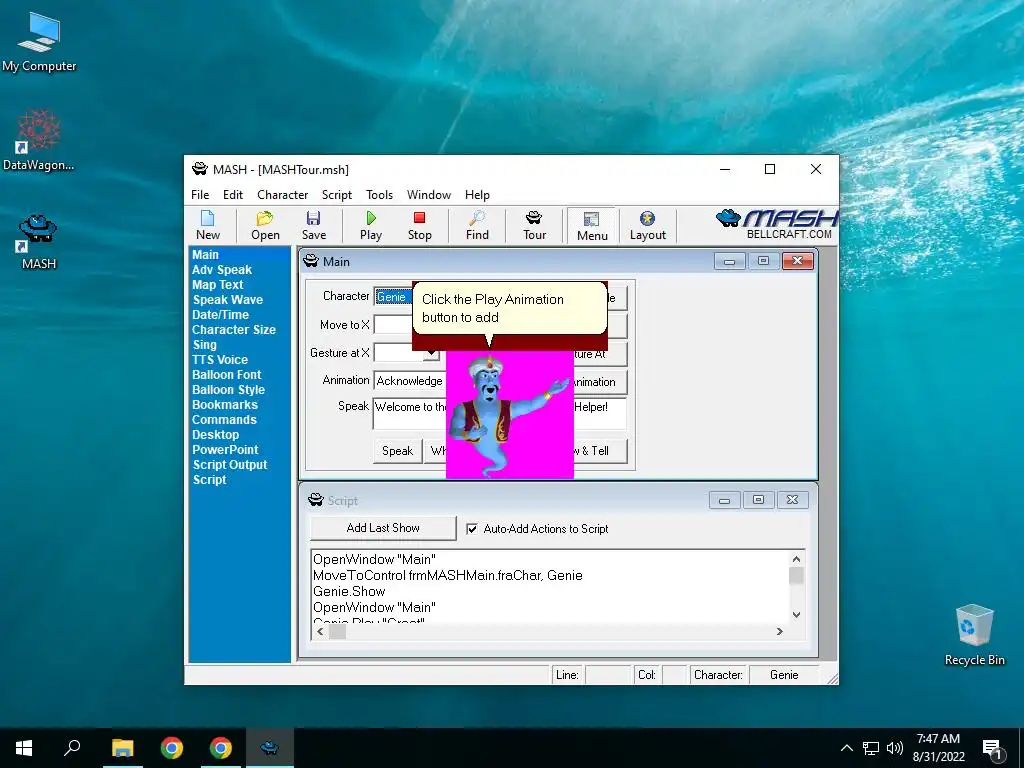
Task: Start the Tour from the toolbar
Action: 534,225
